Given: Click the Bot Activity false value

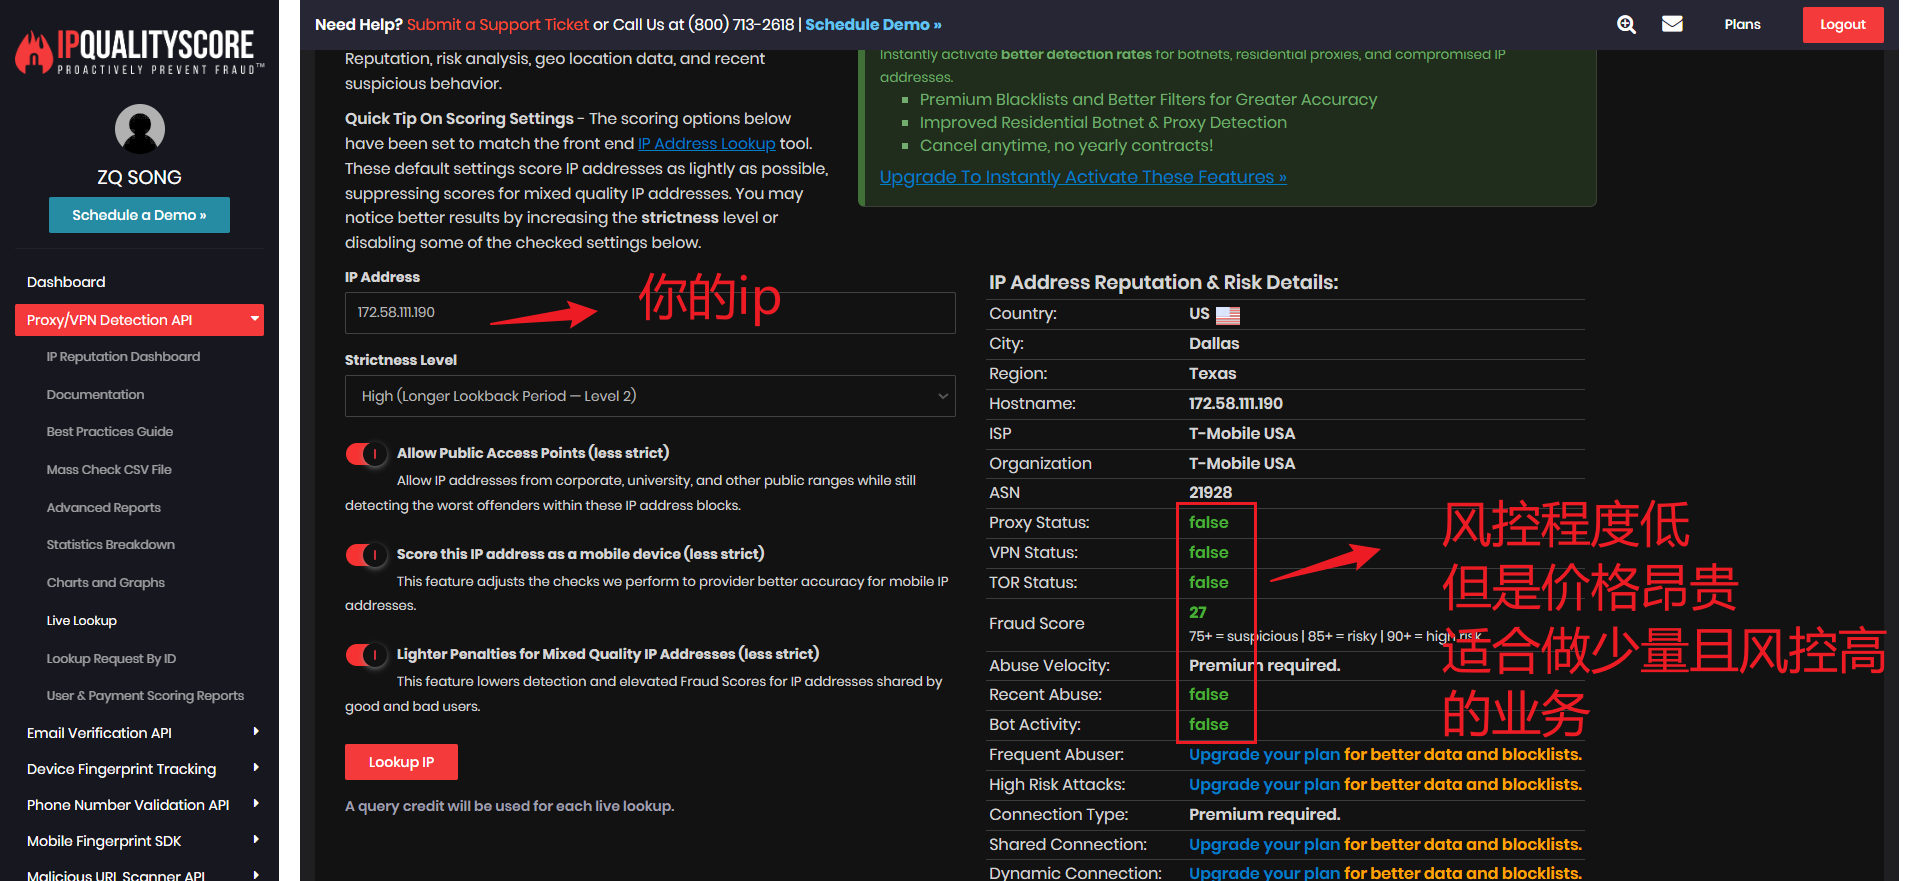Looking at the screenshot, I should point(1208,725).
